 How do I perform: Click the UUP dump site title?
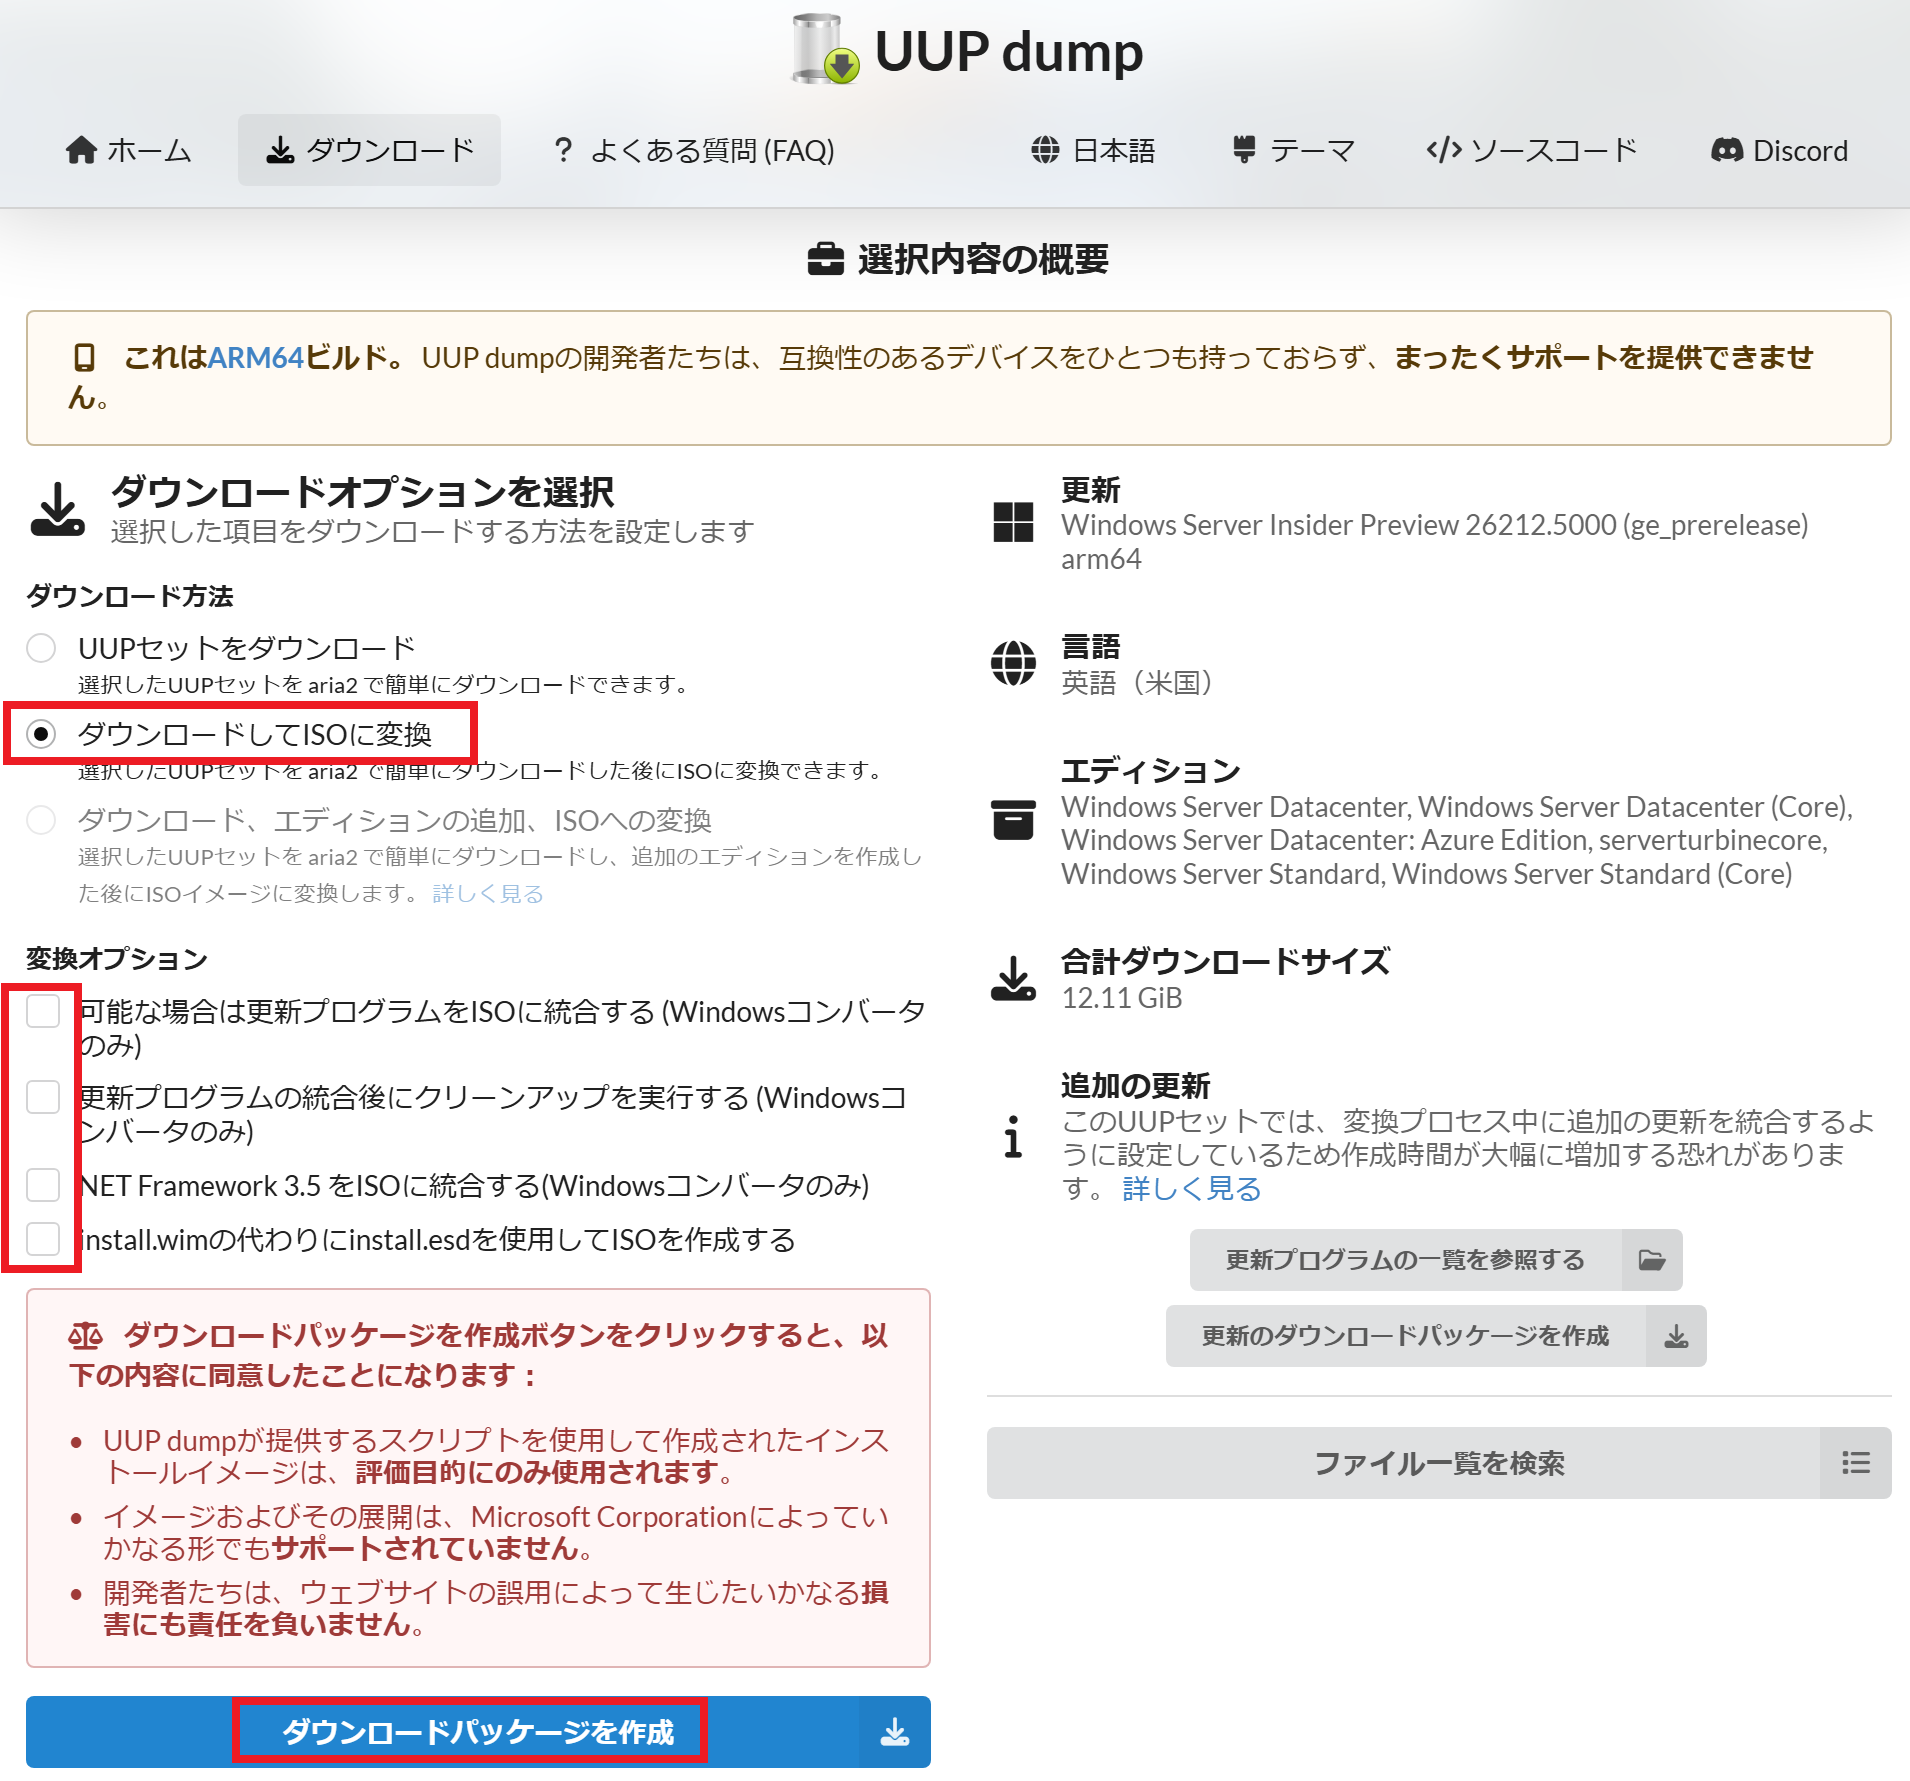pyautogui.click(x=1008, y=52)
